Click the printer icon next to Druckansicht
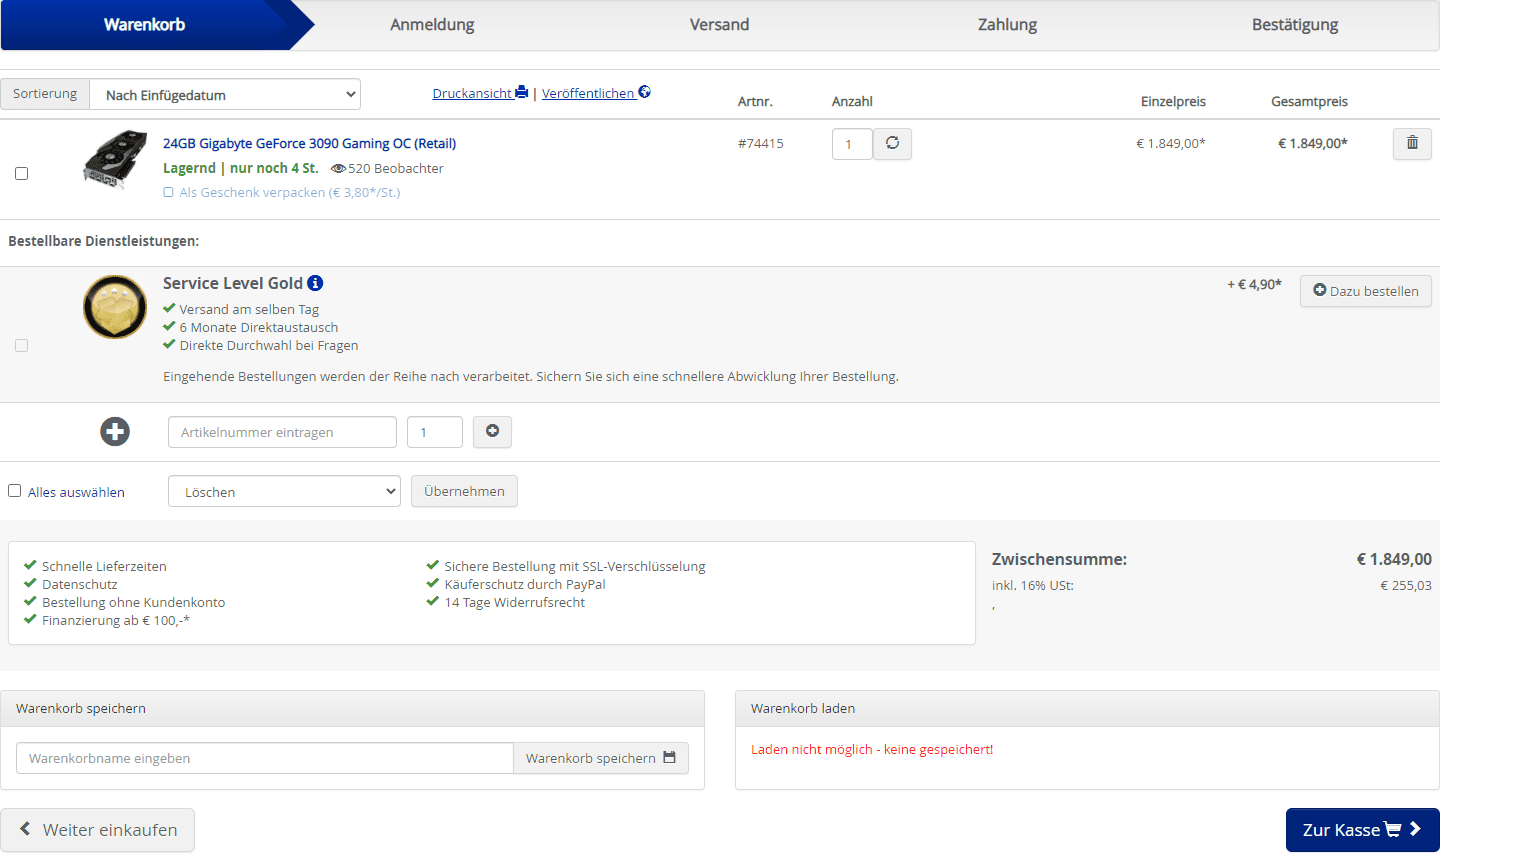This screenshot has width=1536, height=864. pyautogui.click(x=521, y=92)
